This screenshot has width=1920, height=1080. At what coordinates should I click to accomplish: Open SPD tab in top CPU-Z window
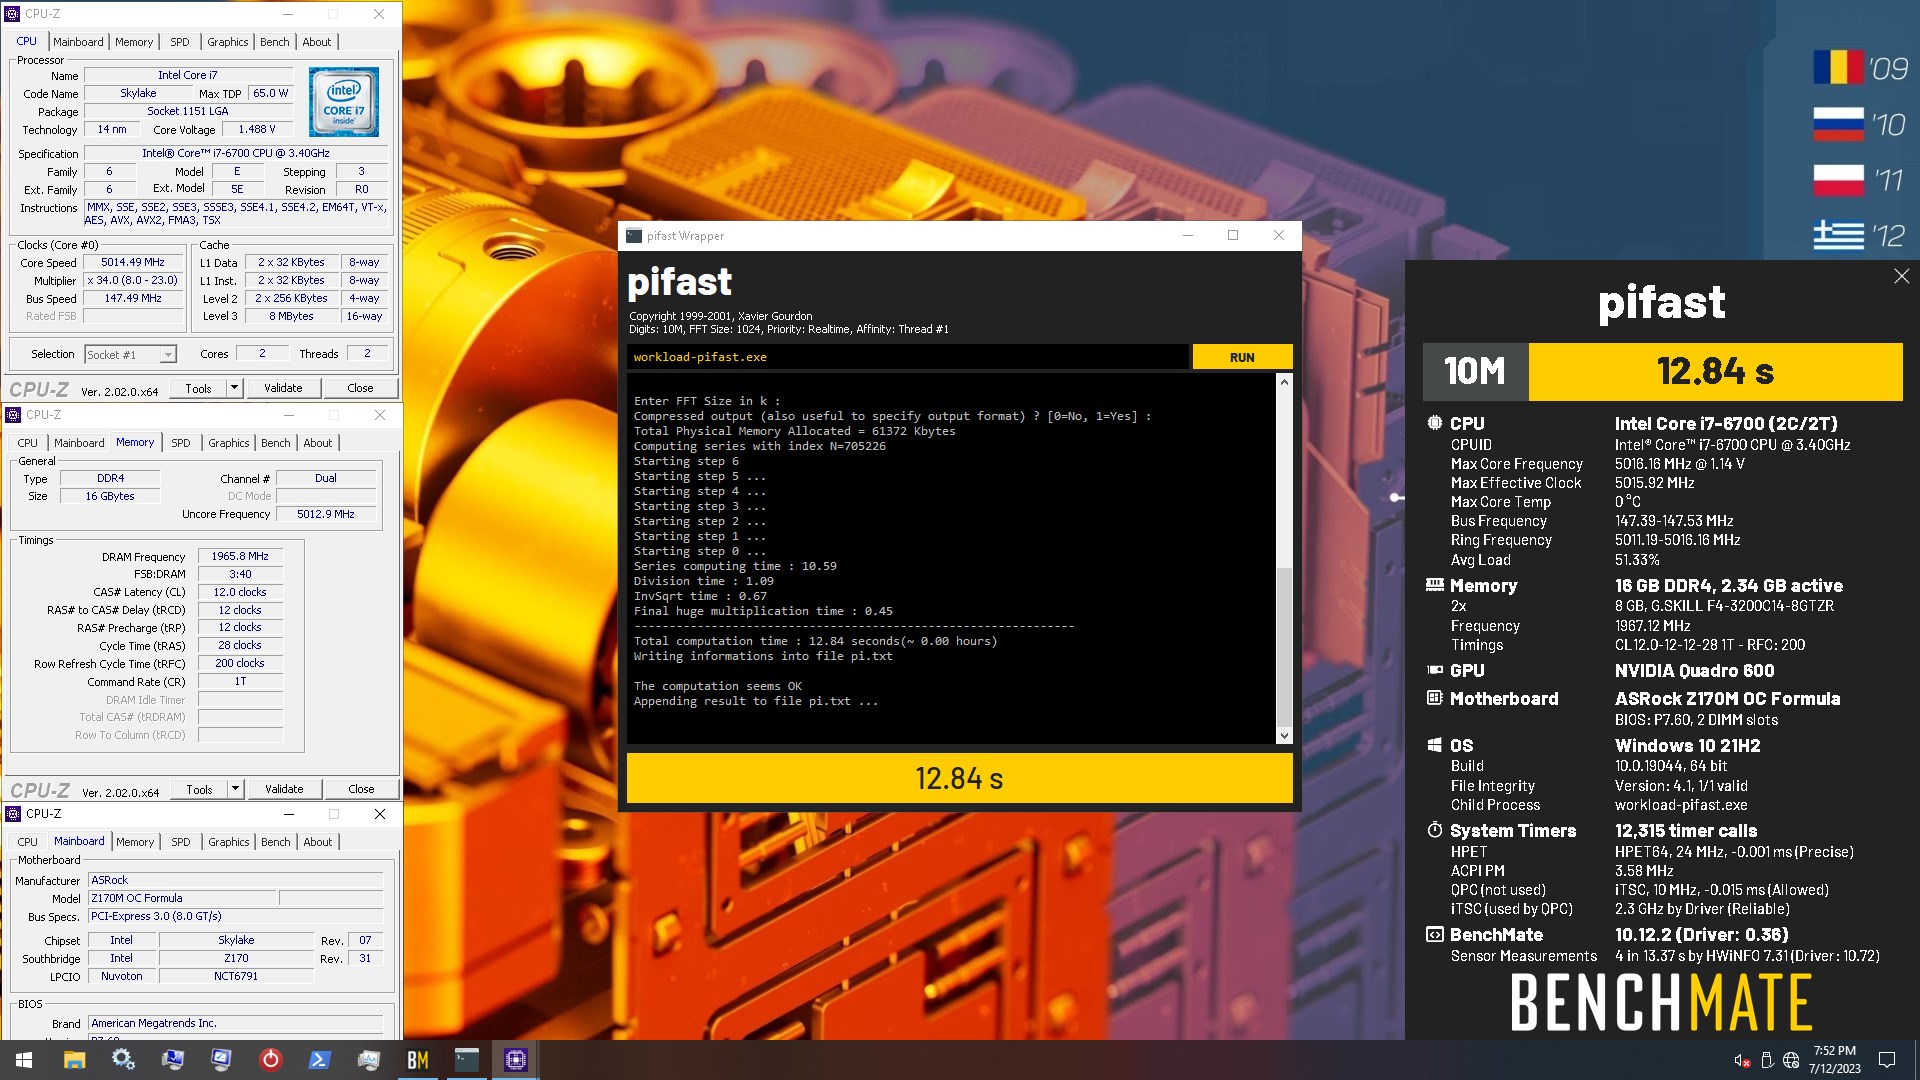[179, 42]
